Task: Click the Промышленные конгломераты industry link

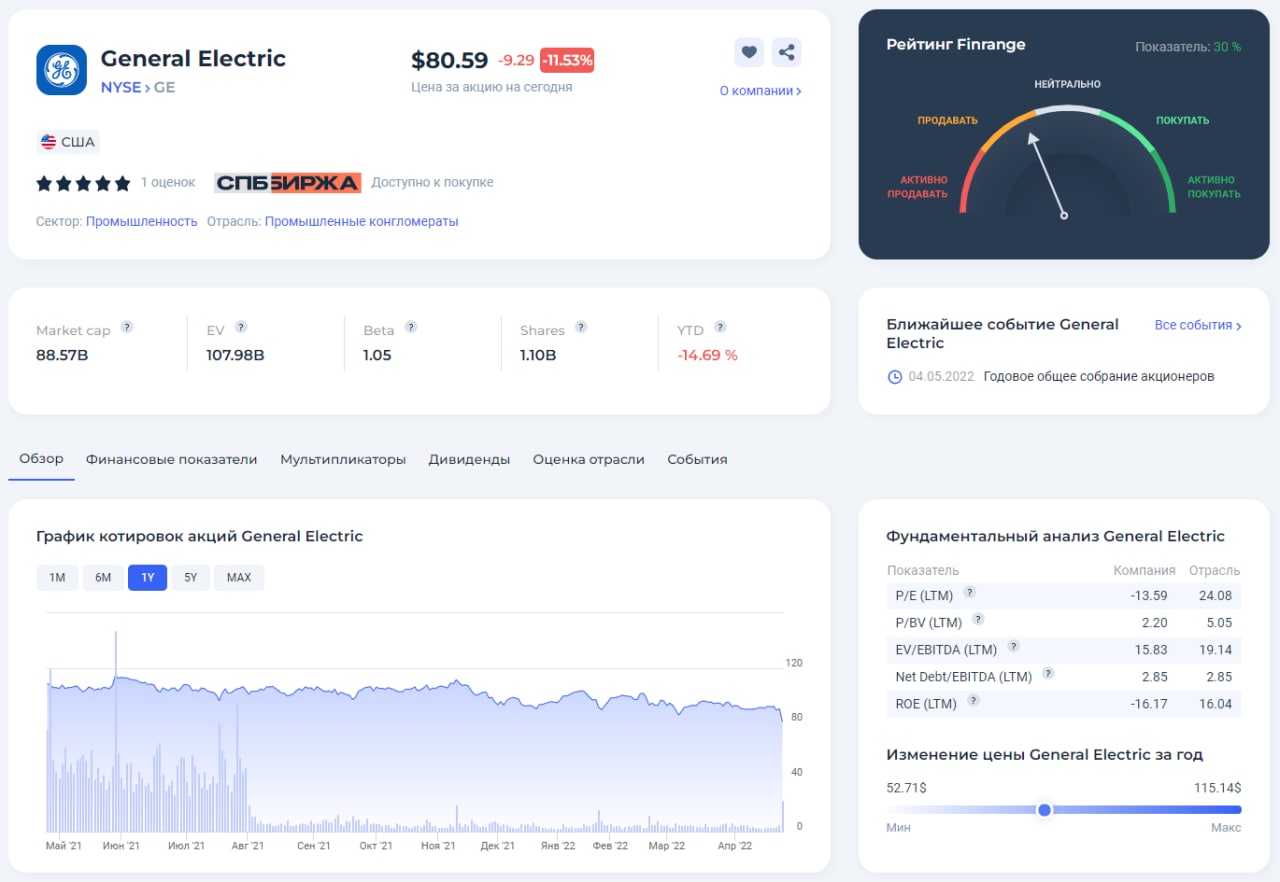Action: (x=361, y=221)
